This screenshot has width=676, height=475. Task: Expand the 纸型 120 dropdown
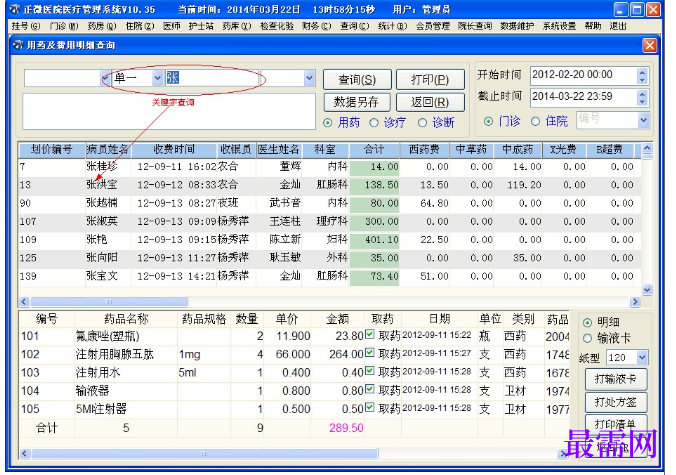642,357
